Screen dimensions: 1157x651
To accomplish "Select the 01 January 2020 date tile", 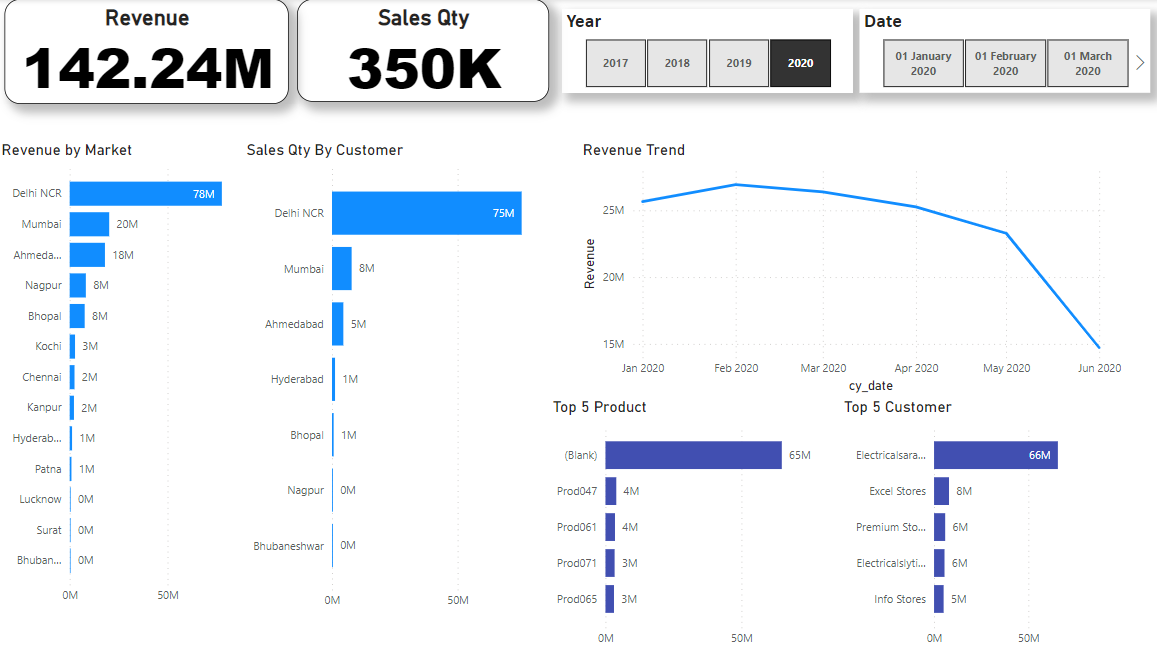I will [x=923, y=62].
